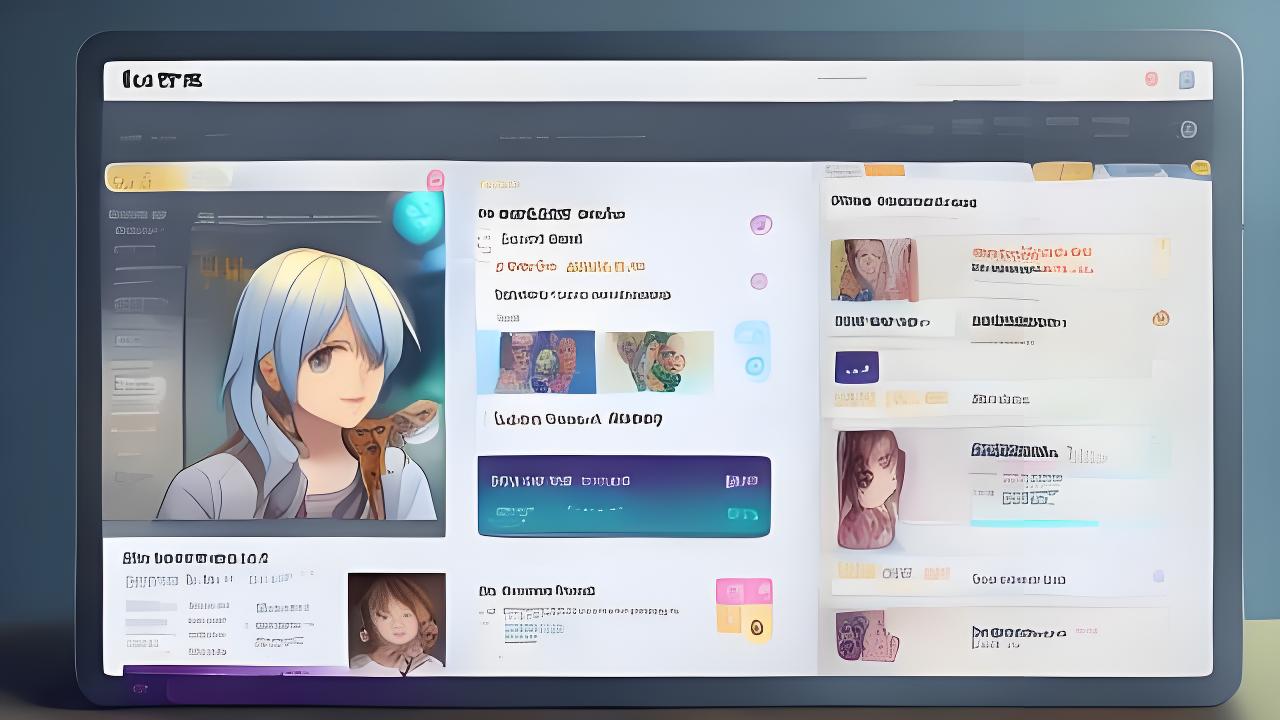This screenshot has width=1280, height=720.
Task: Select the wide yellow tab above the right panel
Action: [1062, 172]
